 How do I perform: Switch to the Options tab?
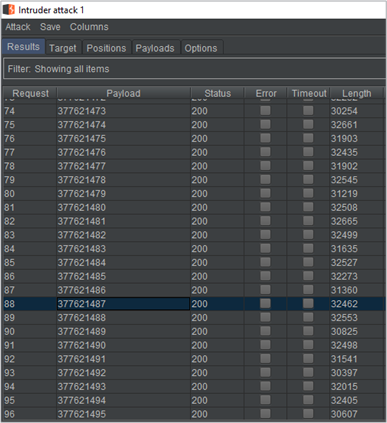(x=201, y=48)
